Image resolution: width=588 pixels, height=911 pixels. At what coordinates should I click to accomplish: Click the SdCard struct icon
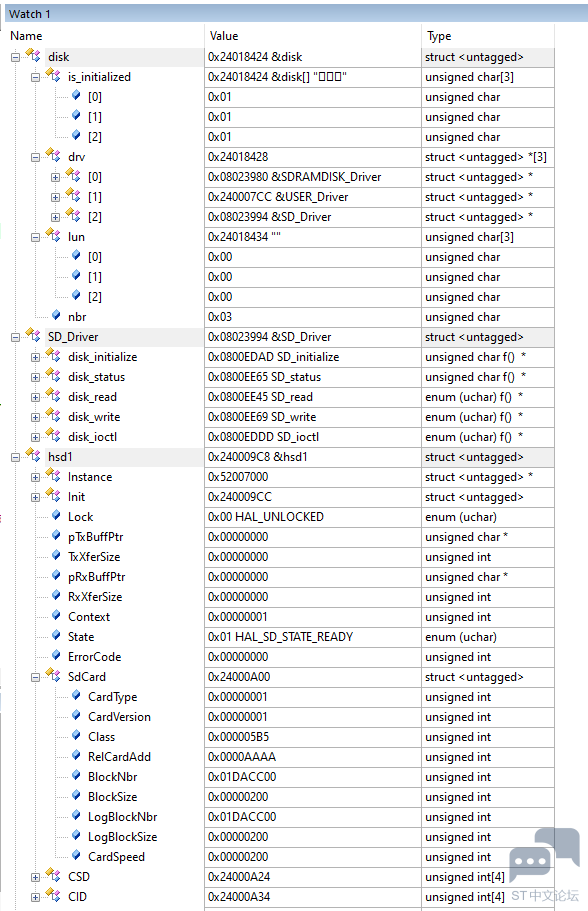[53, 676]
